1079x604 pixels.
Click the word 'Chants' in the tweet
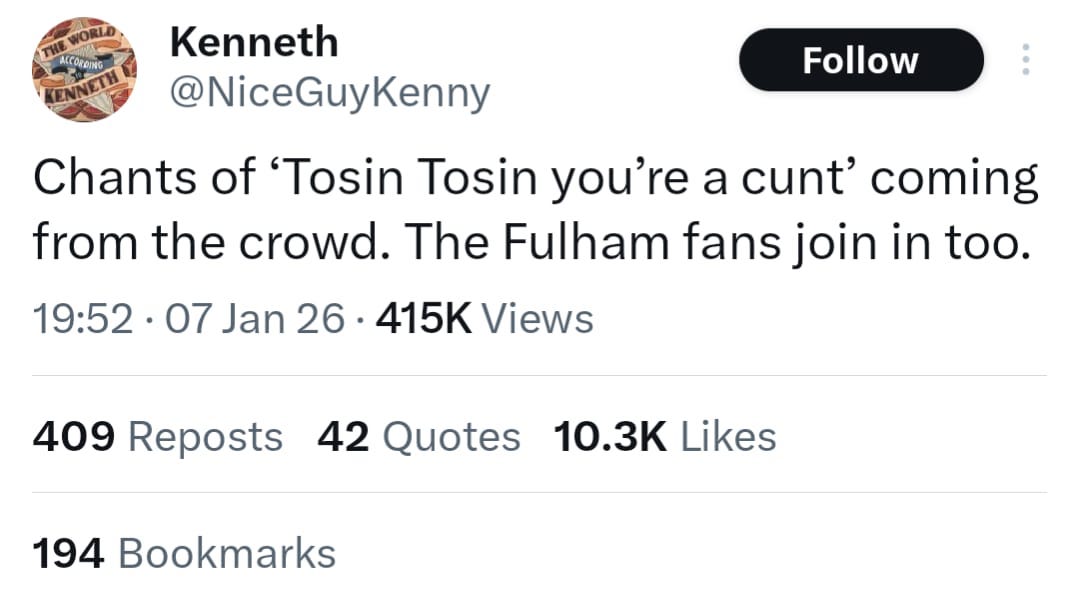pos(102,180)
